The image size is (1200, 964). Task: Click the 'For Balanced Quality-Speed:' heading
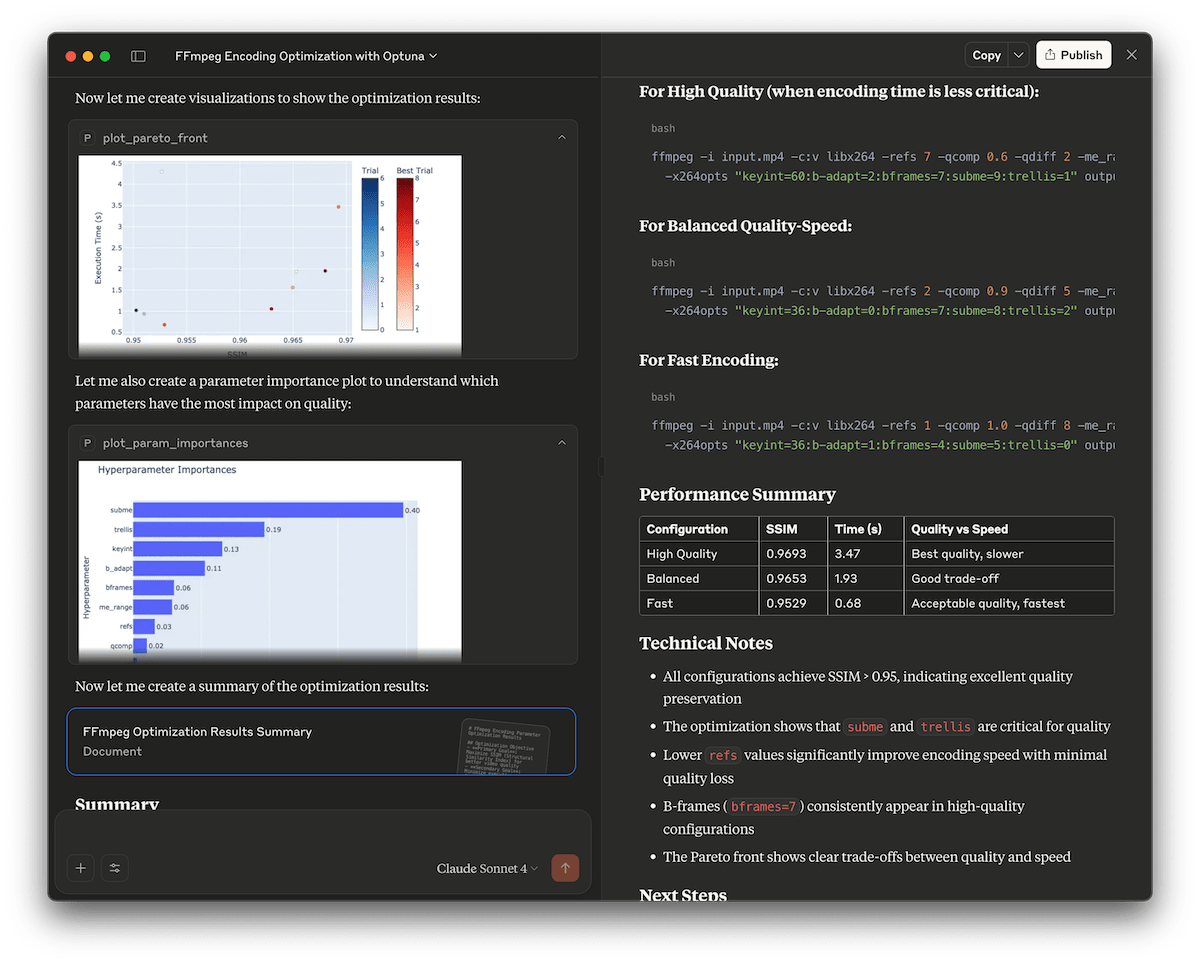[746, 226]
